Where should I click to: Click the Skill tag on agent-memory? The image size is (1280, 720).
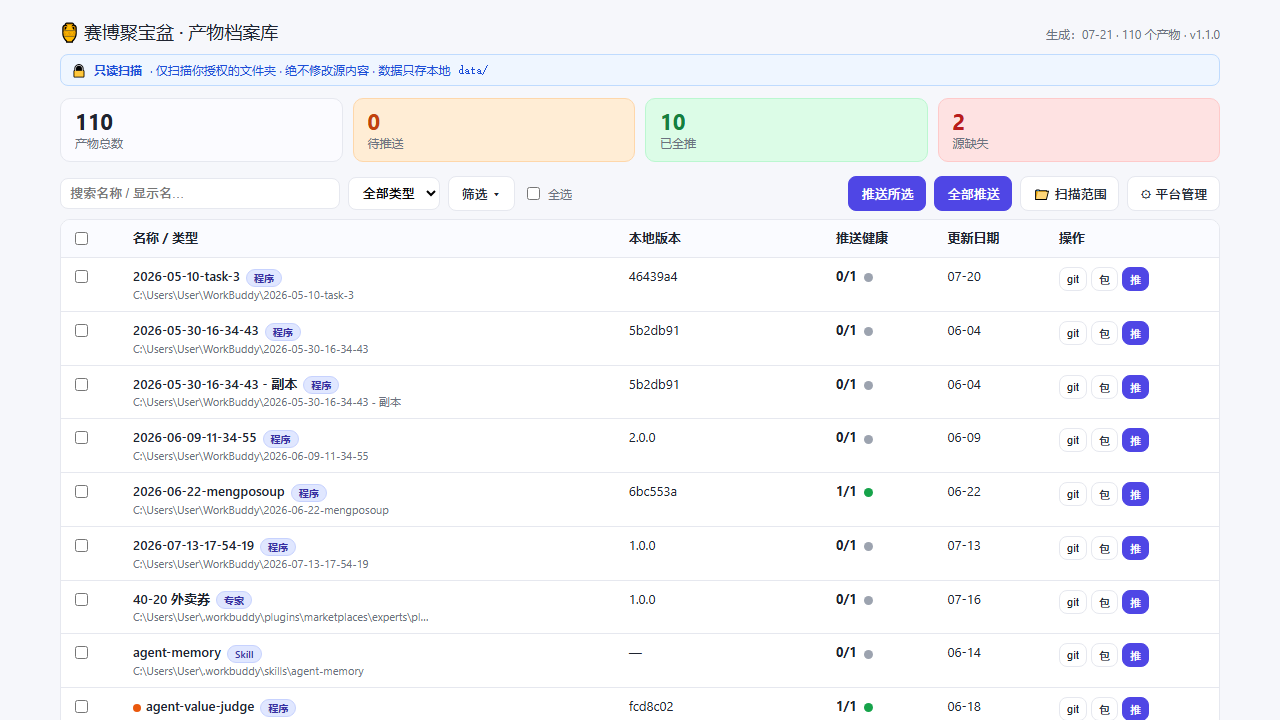click(x=244, y=654)
